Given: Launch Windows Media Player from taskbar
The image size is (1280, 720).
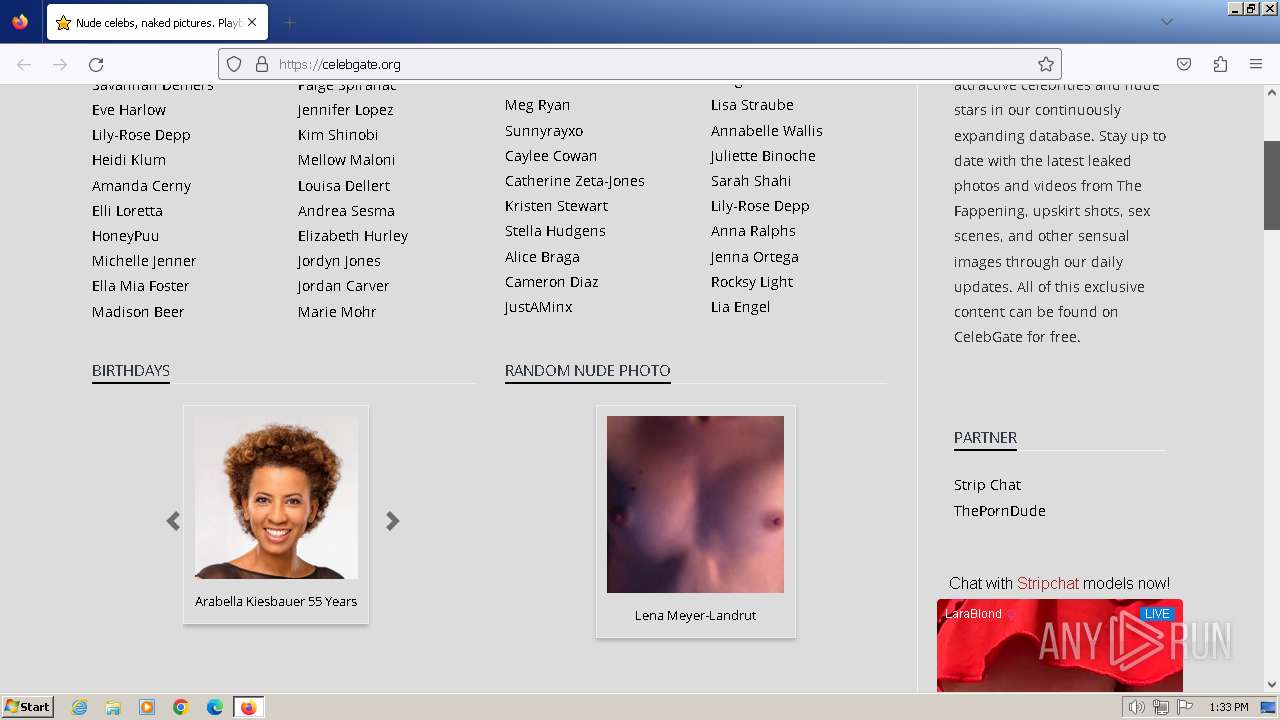Looking at the screenshot, I should pyautogui.click(x=147, y=707).
